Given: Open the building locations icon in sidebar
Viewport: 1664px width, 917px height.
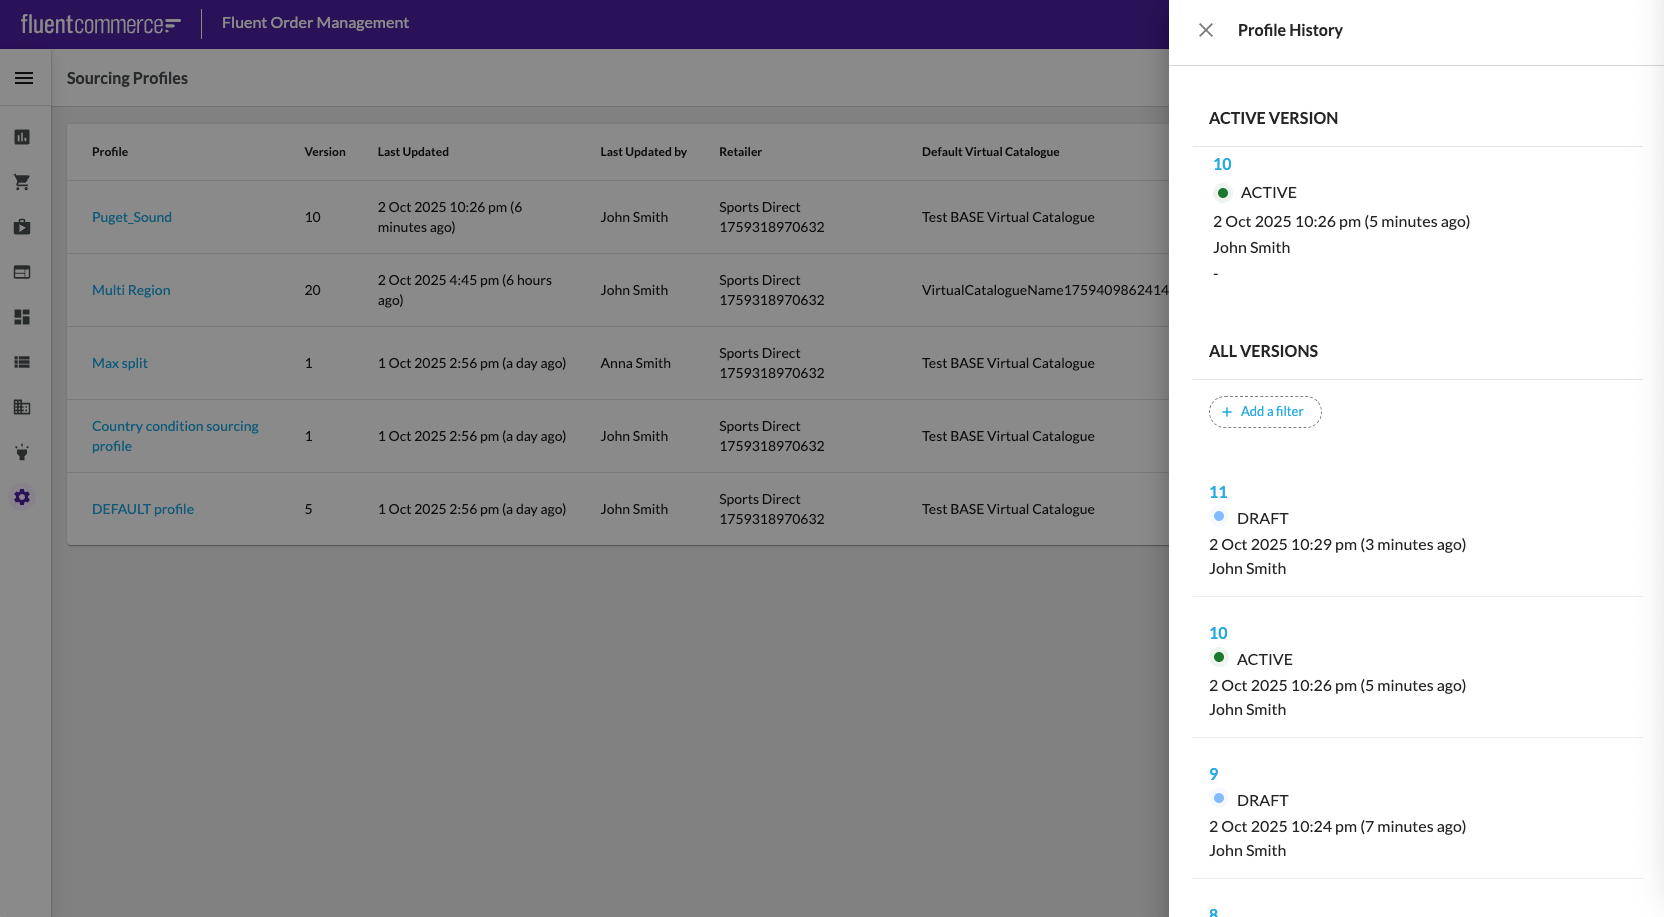Looking at the screenshot, I should [22, 407].
